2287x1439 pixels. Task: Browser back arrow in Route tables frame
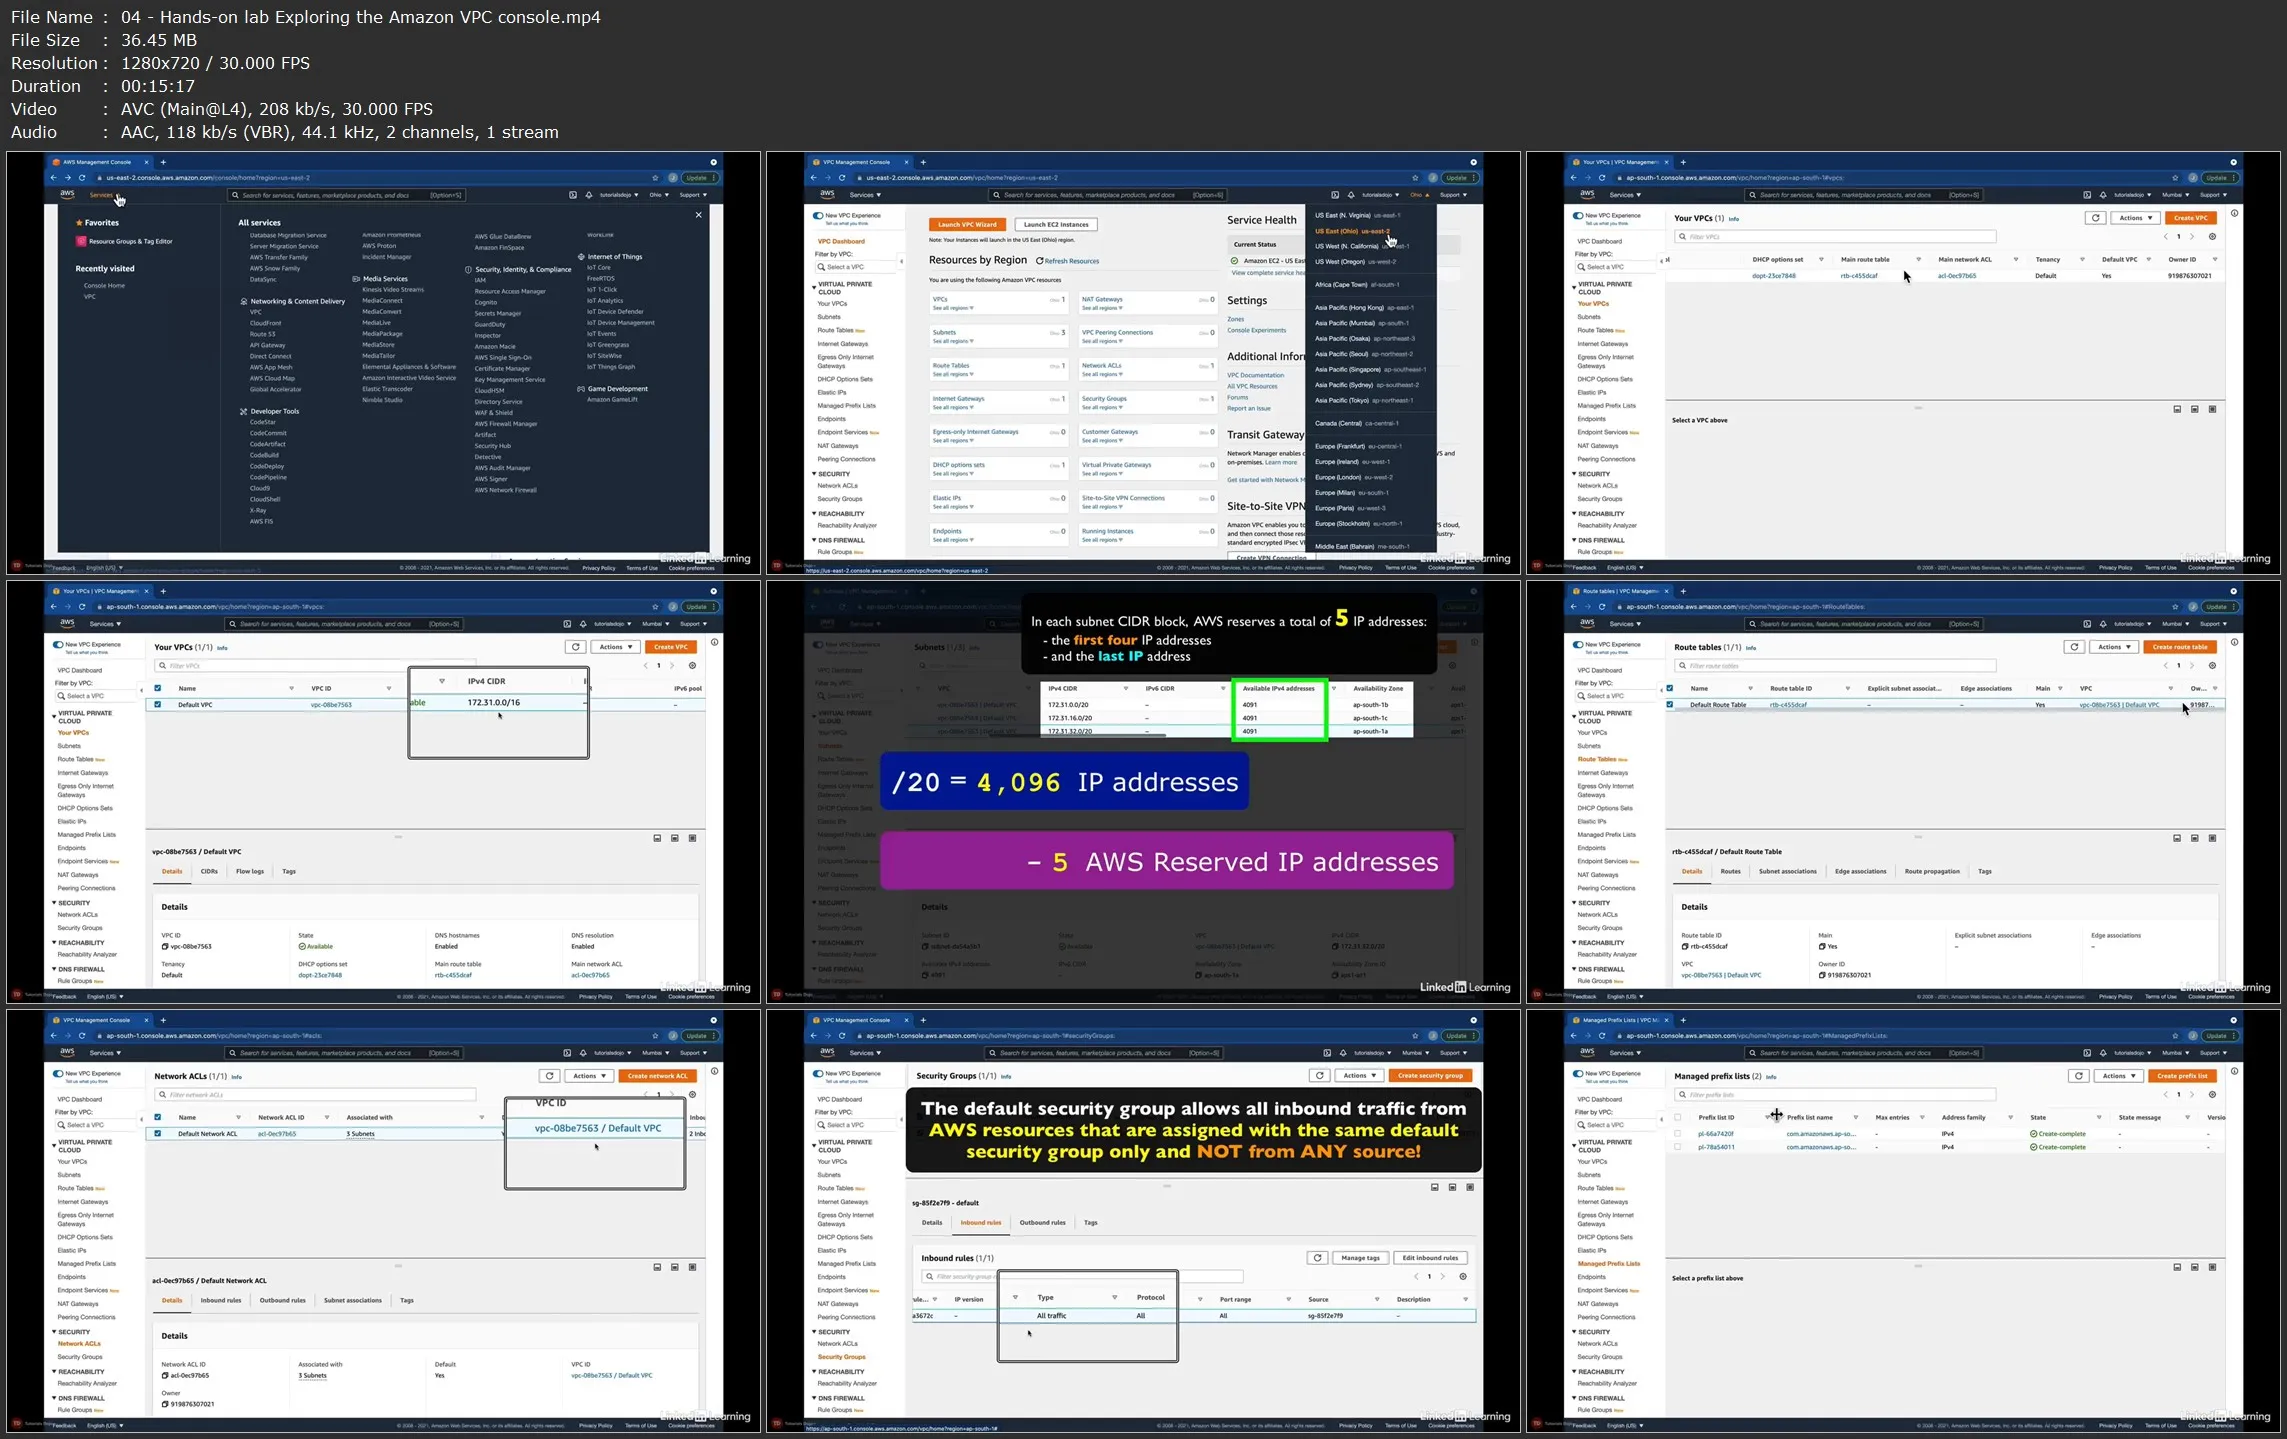1574,607
